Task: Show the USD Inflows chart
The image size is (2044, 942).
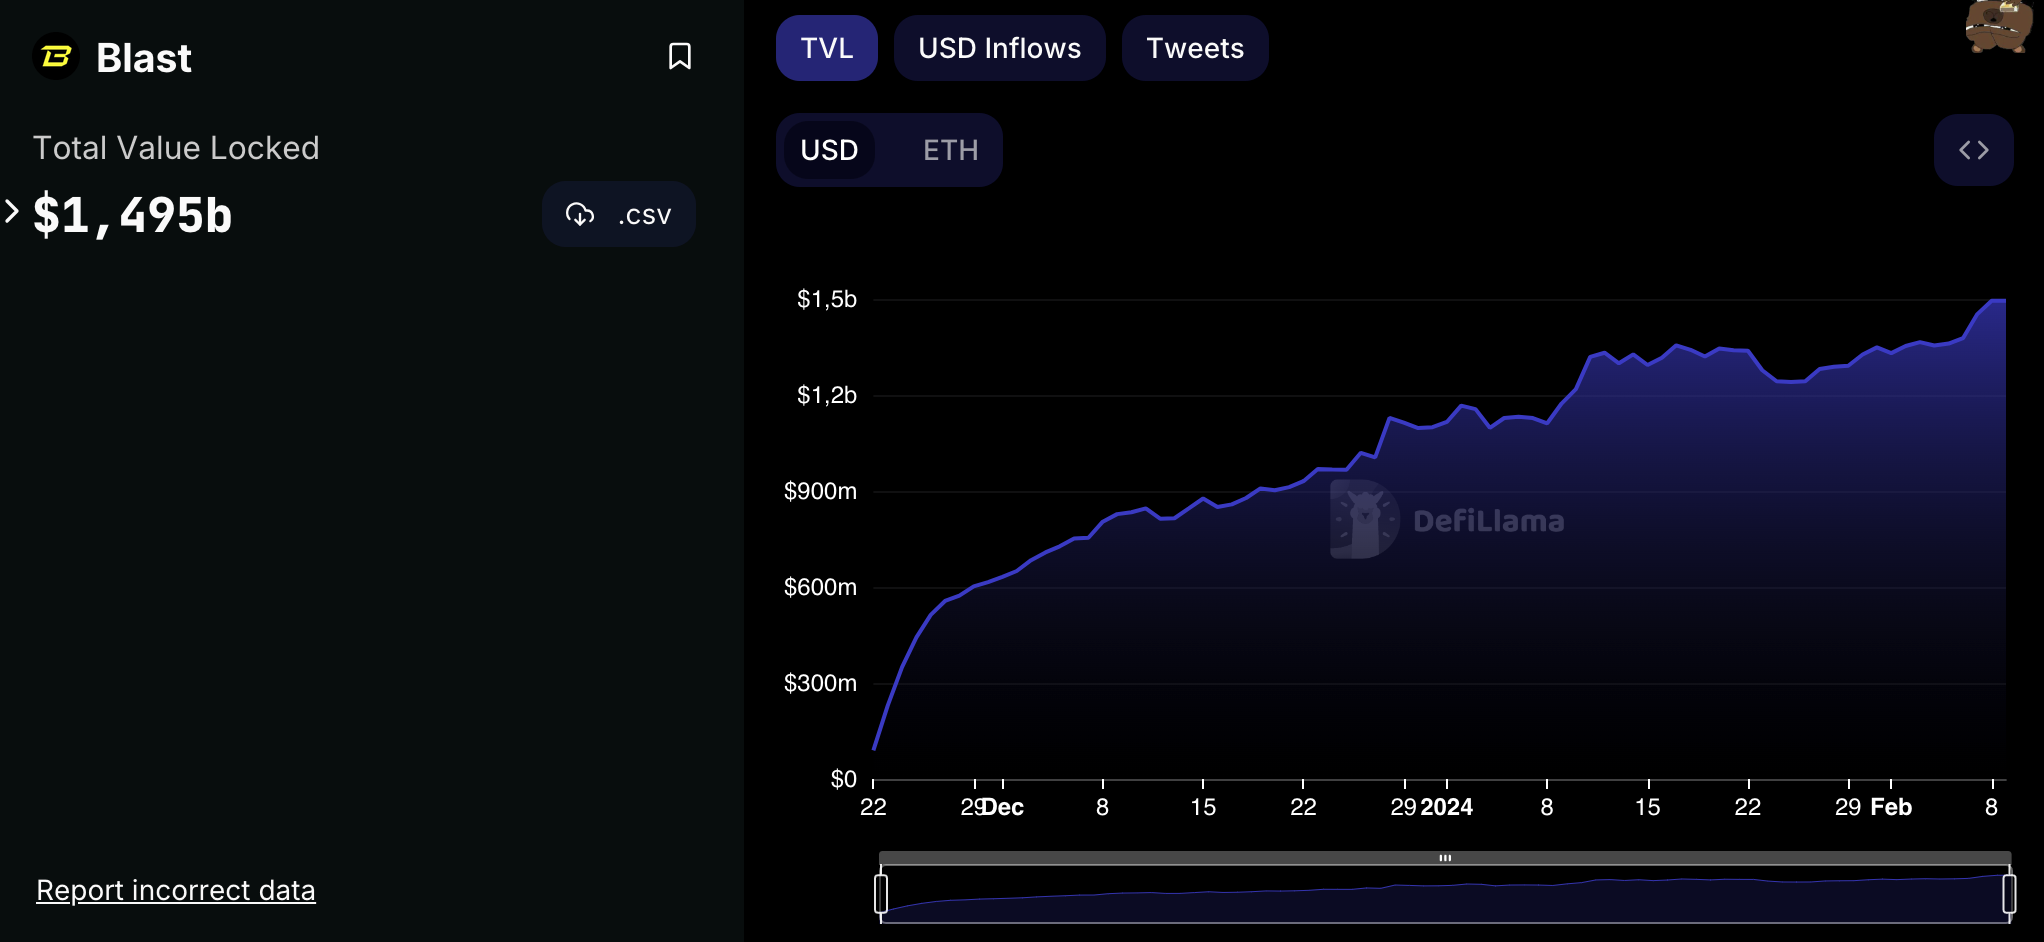Action: pyautogui.click(x=1000, y=48)
